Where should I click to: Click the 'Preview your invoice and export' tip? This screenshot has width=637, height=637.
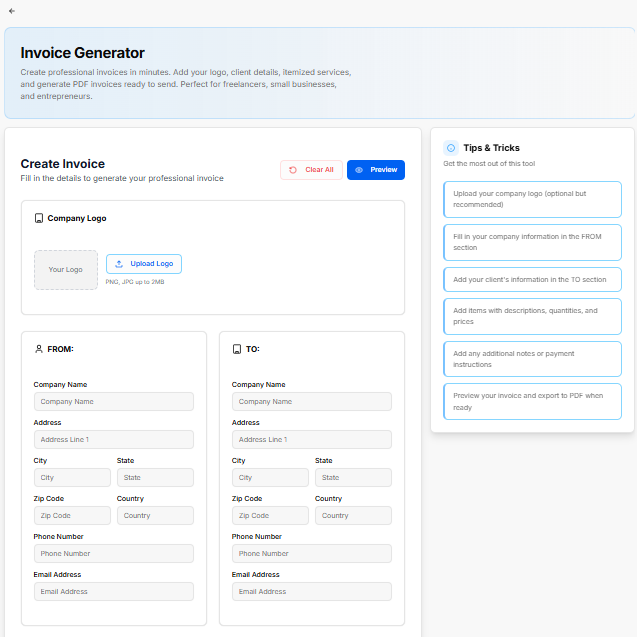532,401
